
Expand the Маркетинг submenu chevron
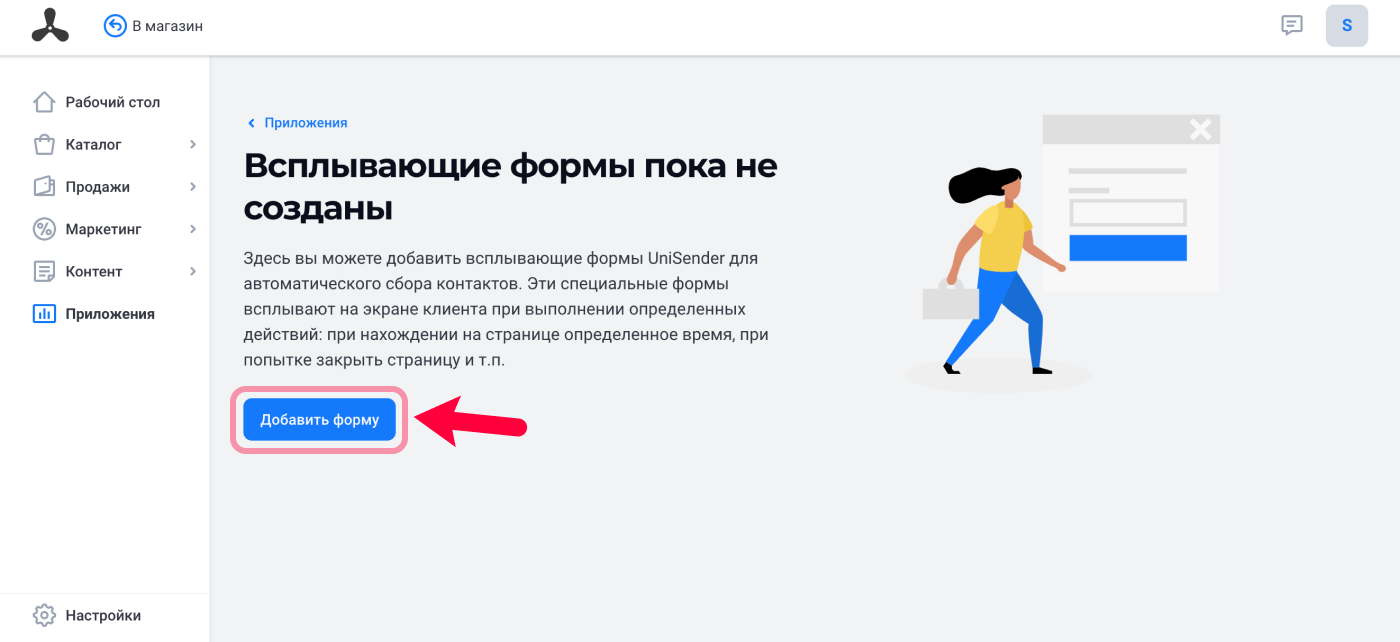[193, 229]
